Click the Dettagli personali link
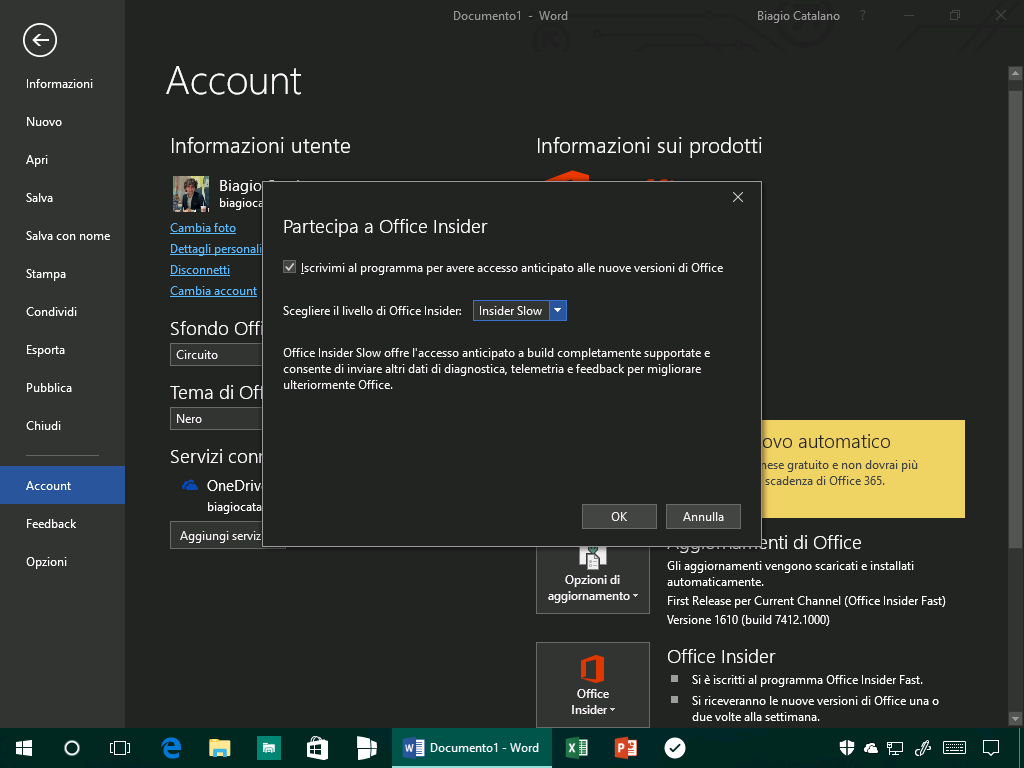The width and height of the screenshot is (1024, 768). (x=216, y=248)
